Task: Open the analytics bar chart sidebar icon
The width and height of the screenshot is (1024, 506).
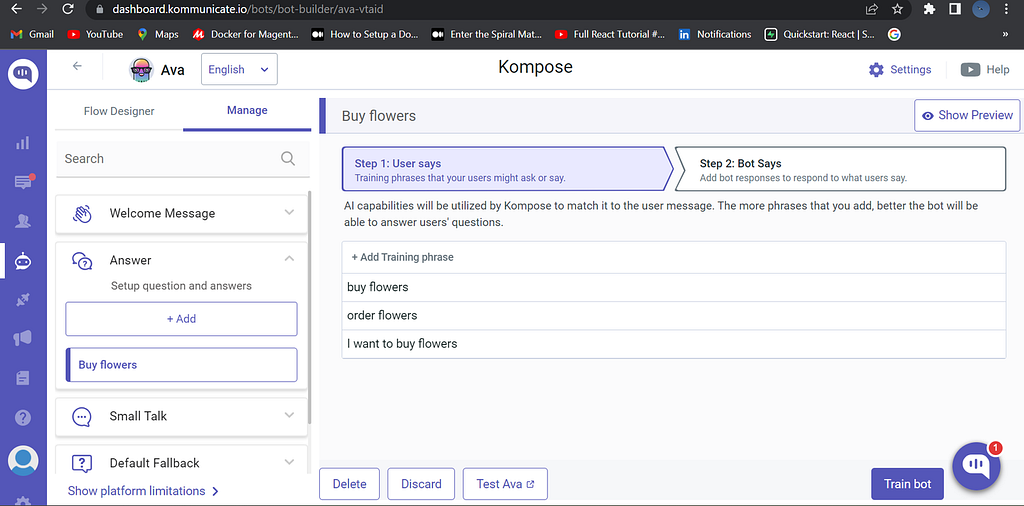Action: (x=23, y=143)
